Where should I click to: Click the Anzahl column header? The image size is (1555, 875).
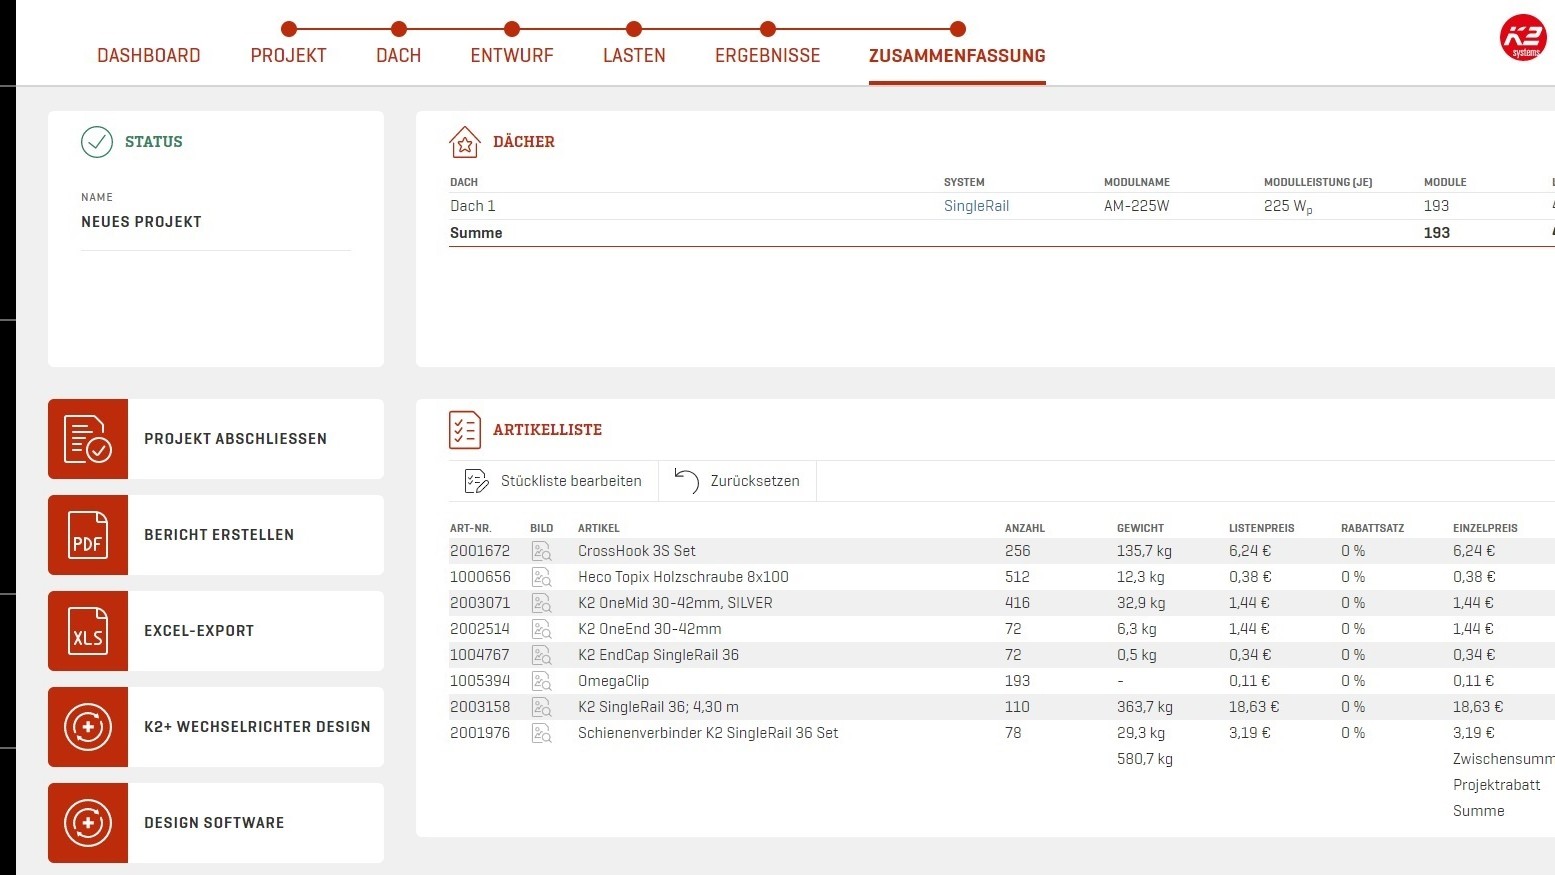[x=1025, y=528]
